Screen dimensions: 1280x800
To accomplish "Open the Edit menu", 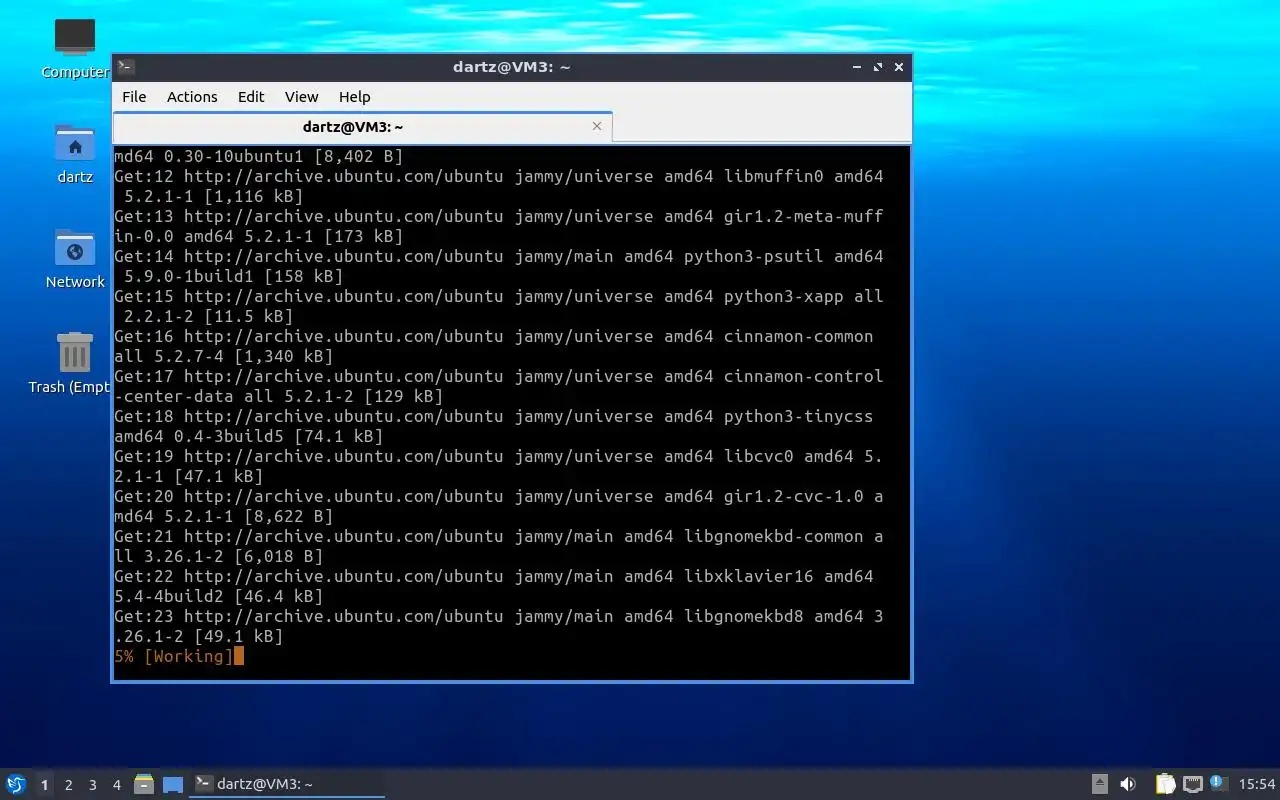I will 251,97.
